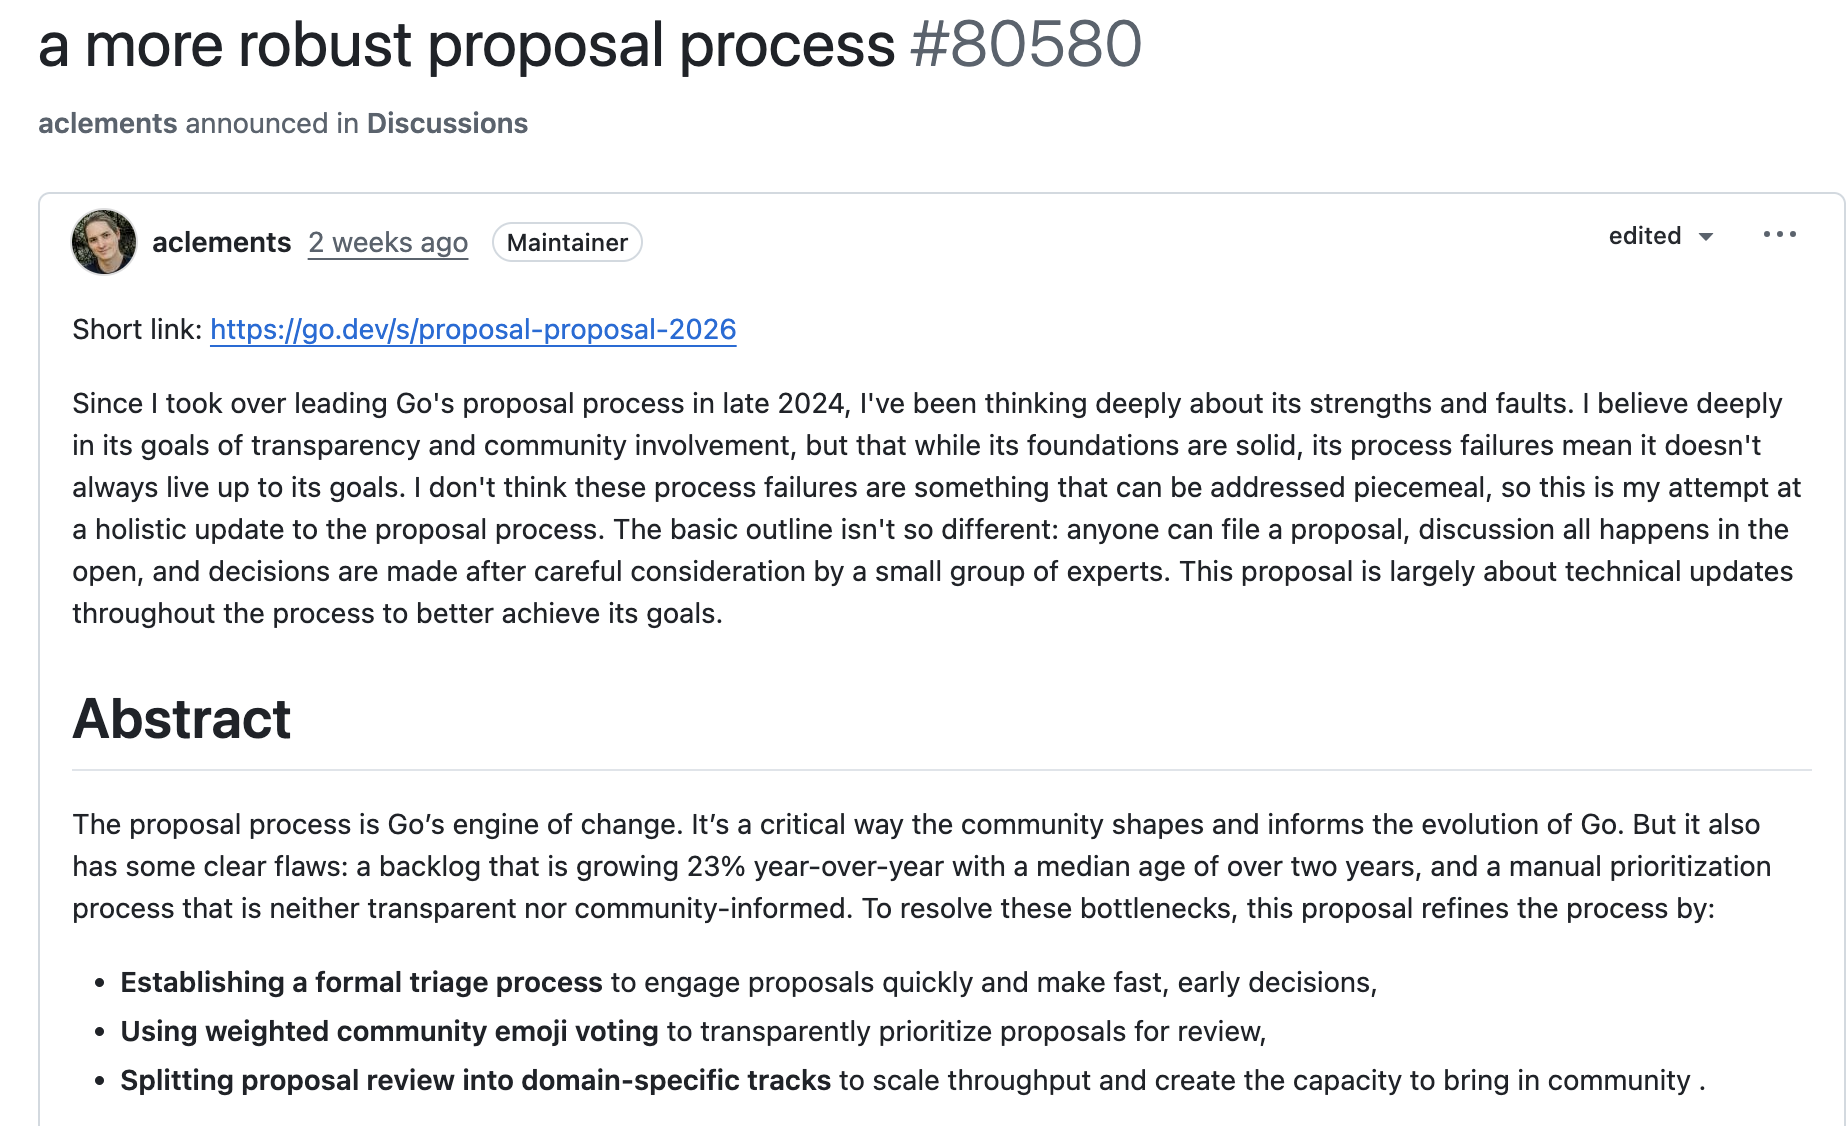The image size is (1846, 1126).
Task: Click aclements in the announced-in line
Action: pos(108,123)
